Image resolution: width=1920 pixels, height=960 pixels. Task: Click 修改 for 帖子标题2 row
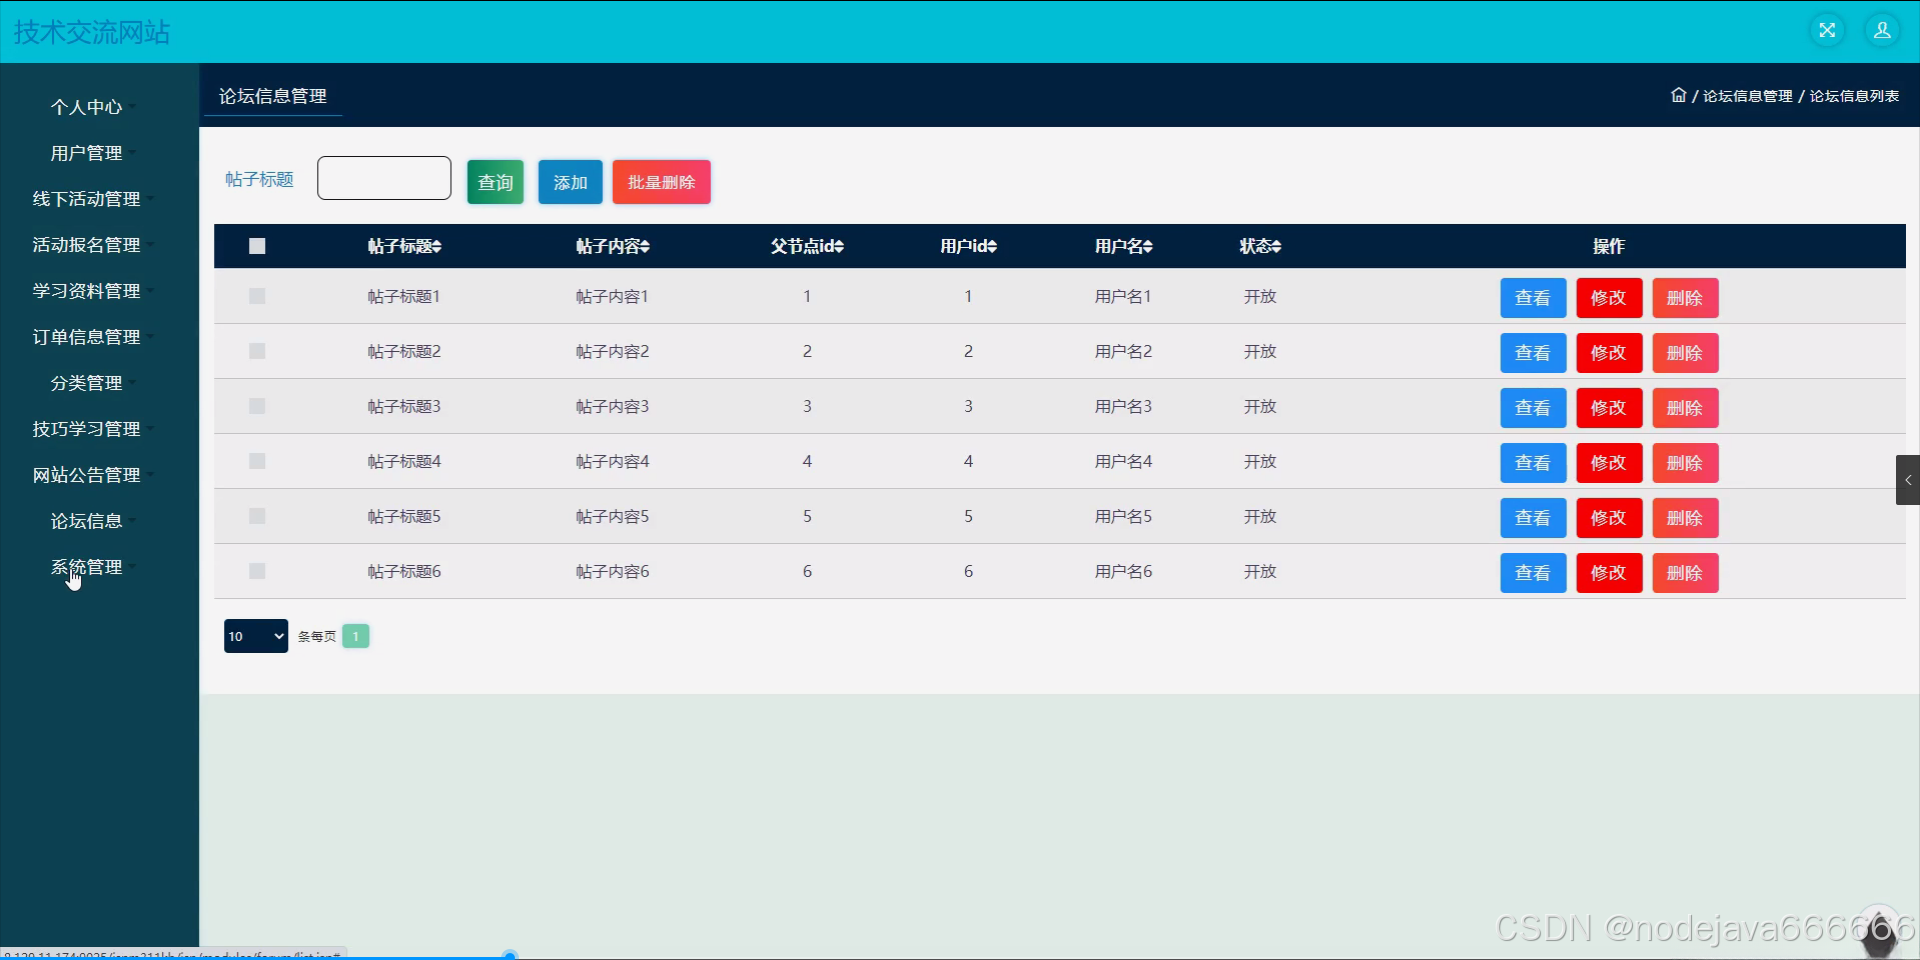(x=1609, y=353)
